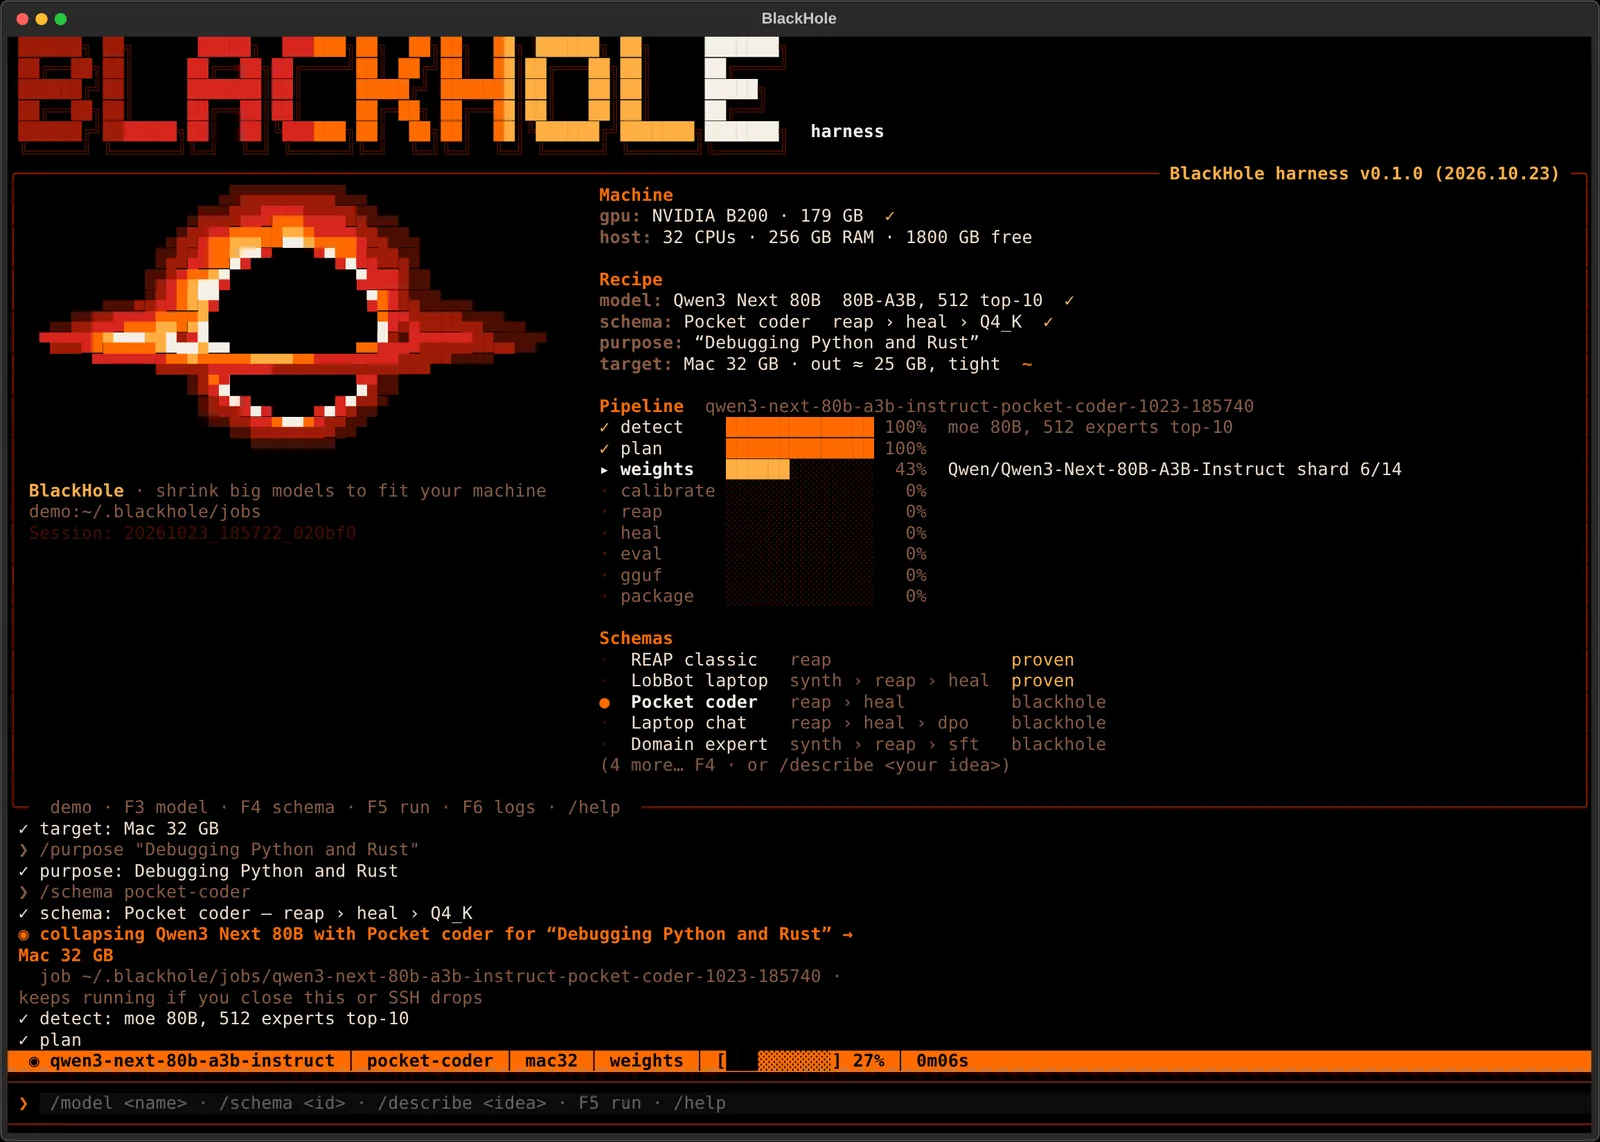Viewport: 1600px width, 1142px height.
Task: Focus the command input line
Action: point(800,1104)
